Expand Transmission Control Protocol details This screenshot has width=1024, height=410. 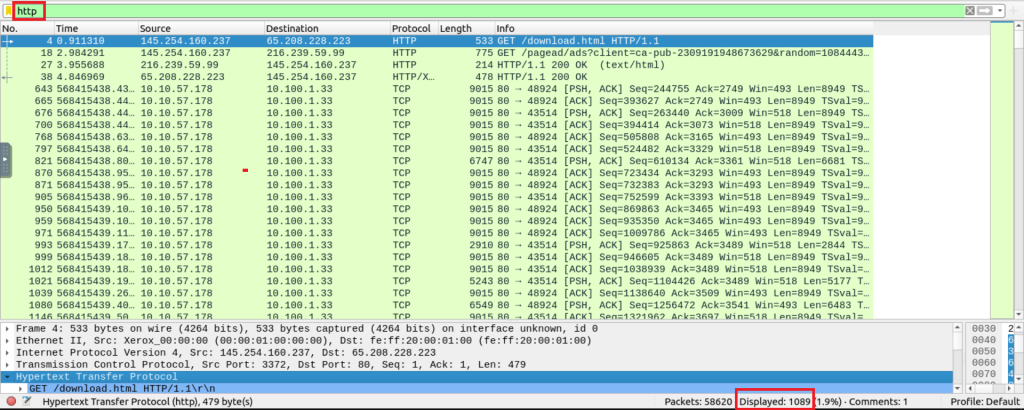click(x=7, y=365)
